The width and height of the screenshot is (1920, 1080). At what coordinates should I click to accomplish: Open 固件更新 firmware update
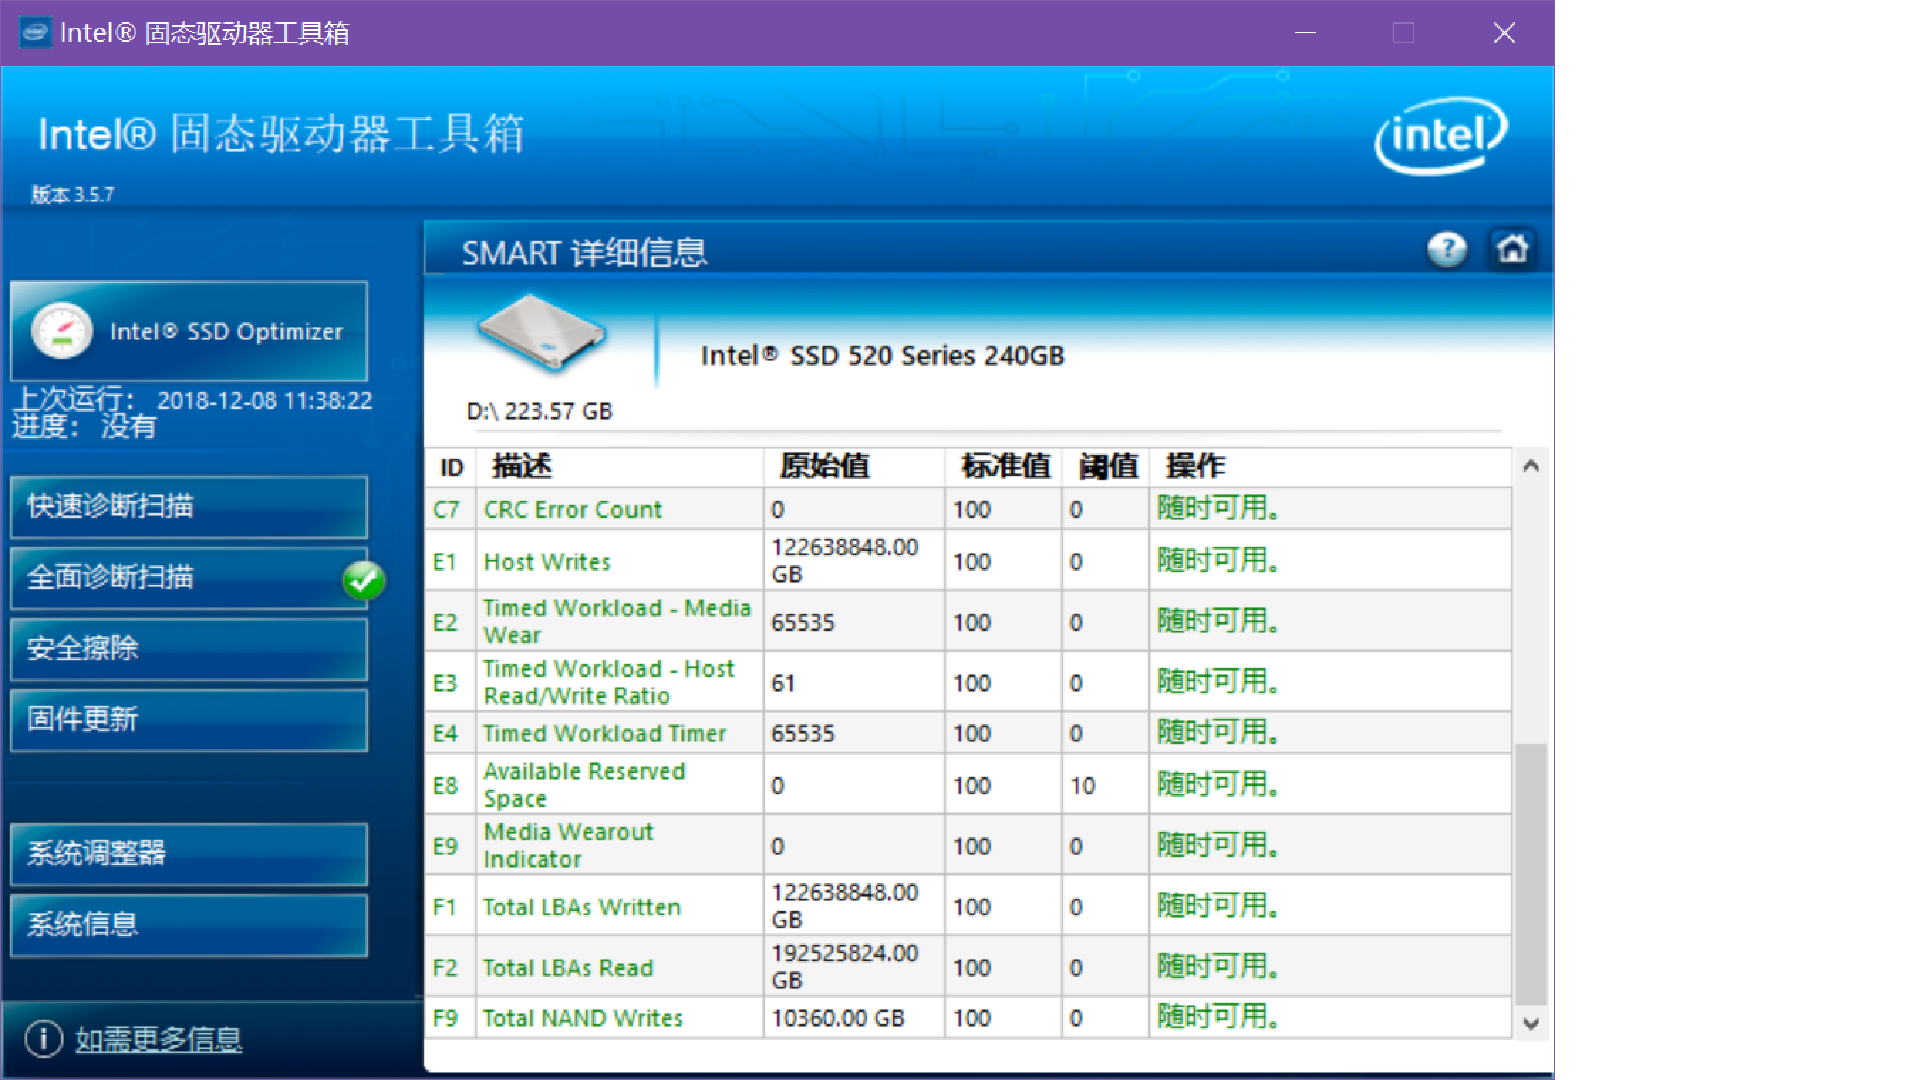point(189,720)
